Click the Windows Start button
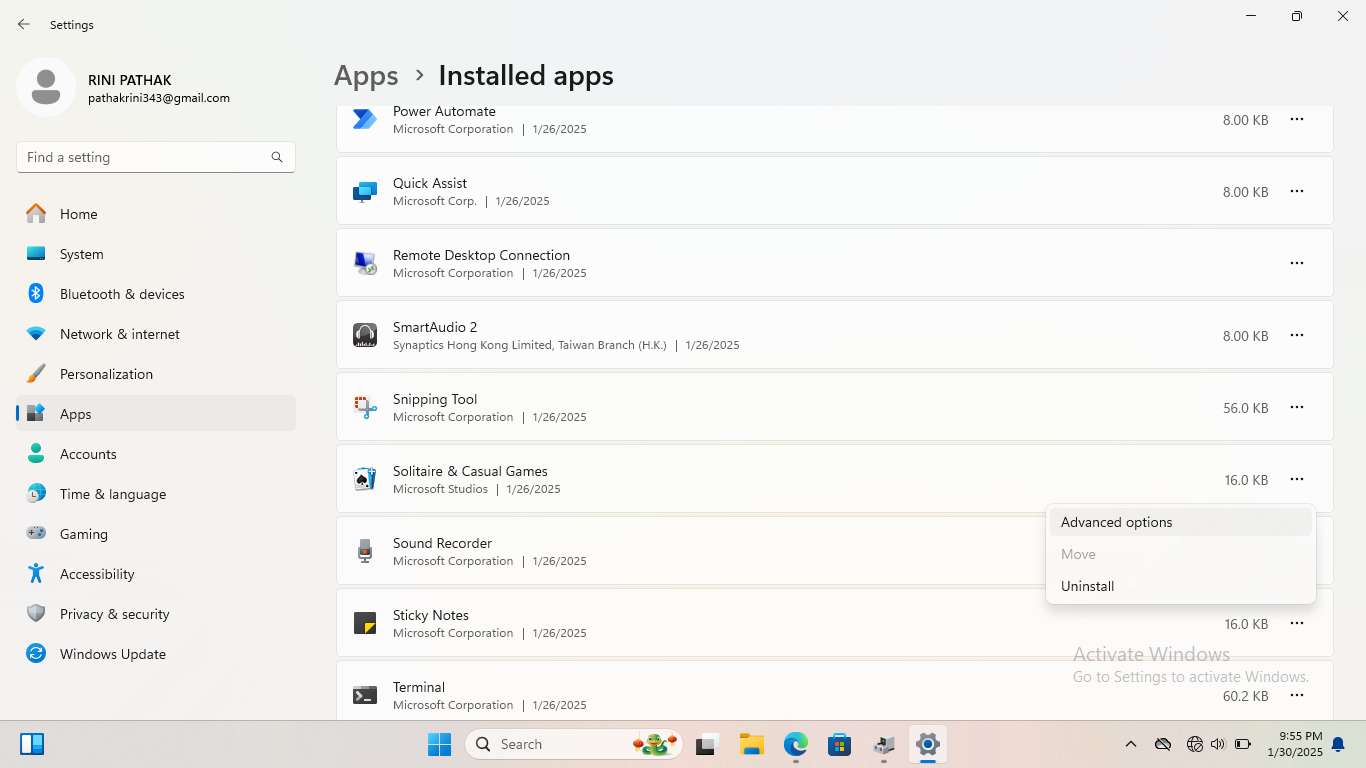The height and width of the screenshot is (768, 1366). coord(439,744)
